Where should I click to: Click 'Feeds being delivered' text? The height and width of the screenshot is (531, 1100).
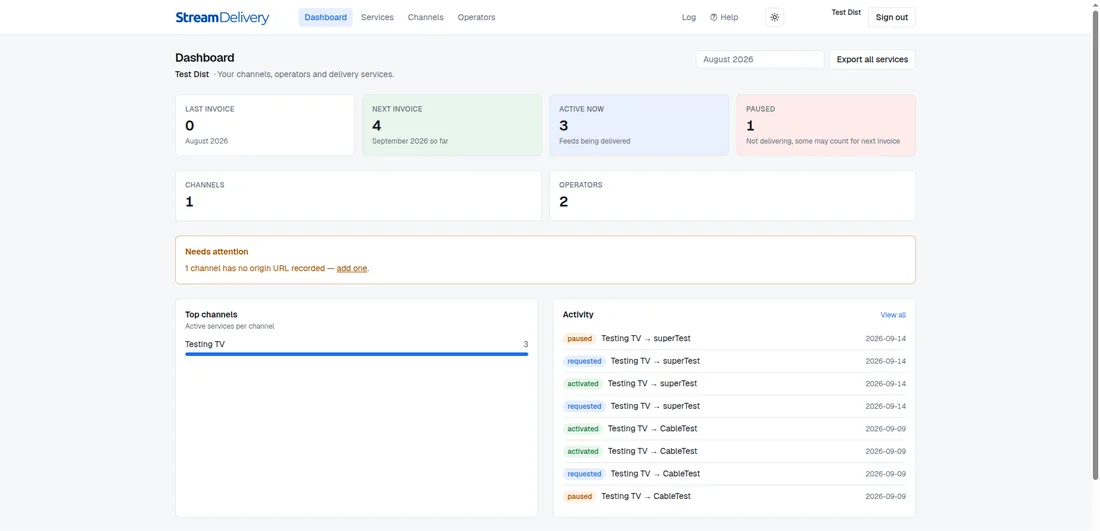(x=594, y=141)
